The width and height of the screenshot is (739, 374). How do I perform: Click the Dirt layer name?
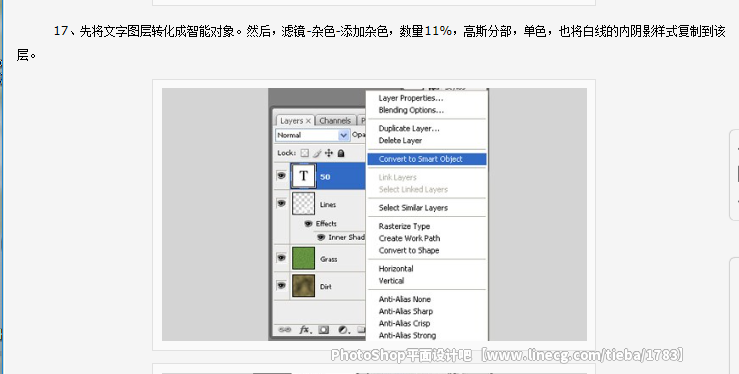(326, 286)
